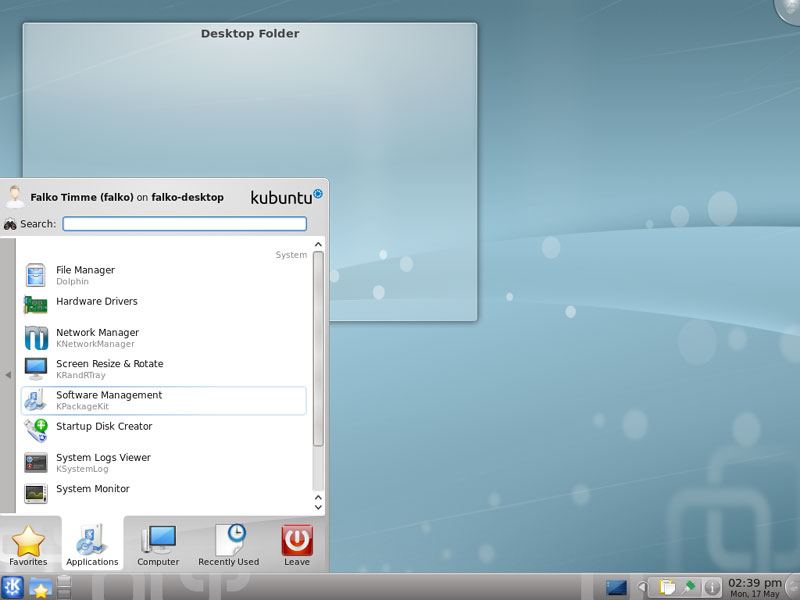Click the user avatar icon in menu header
Image resolution: width=800 pixels, height=600 pixels.
14,196
